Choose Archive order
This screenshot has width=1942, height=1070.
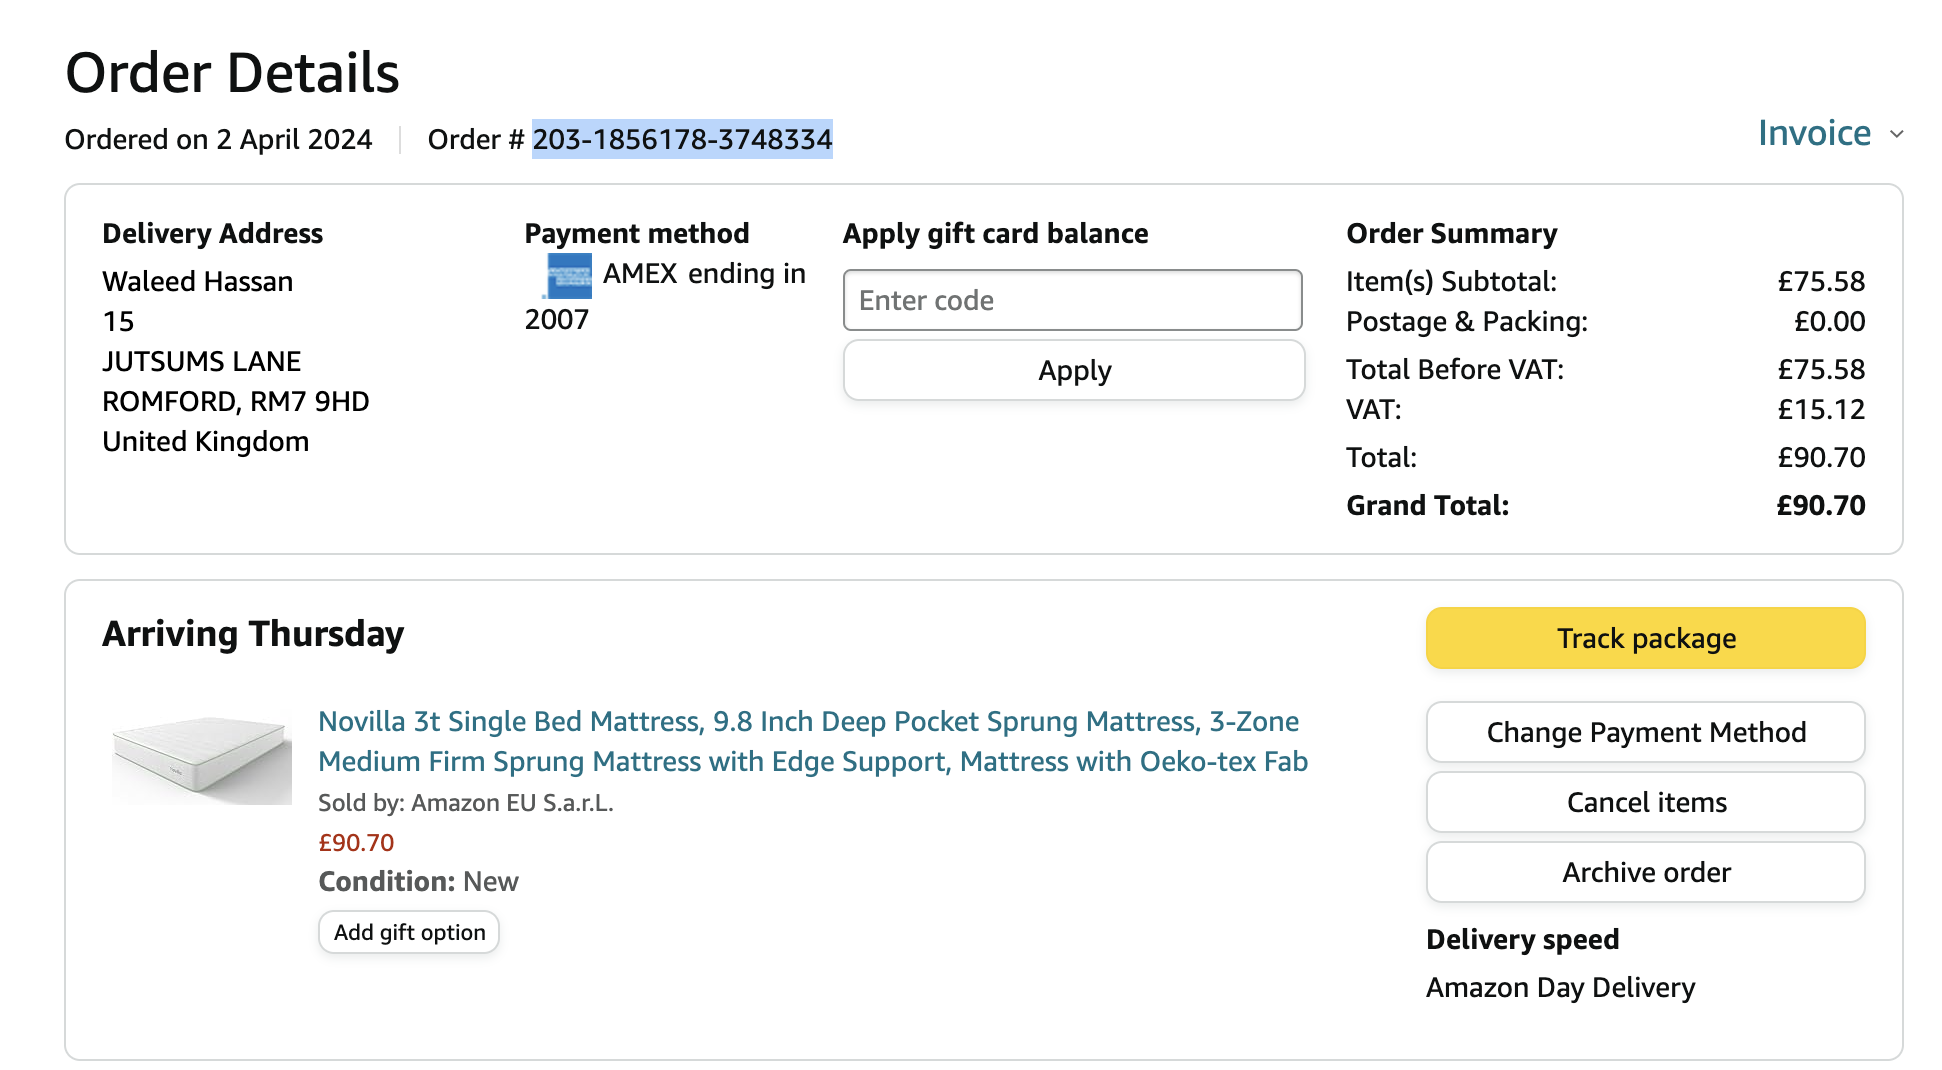1645,872
